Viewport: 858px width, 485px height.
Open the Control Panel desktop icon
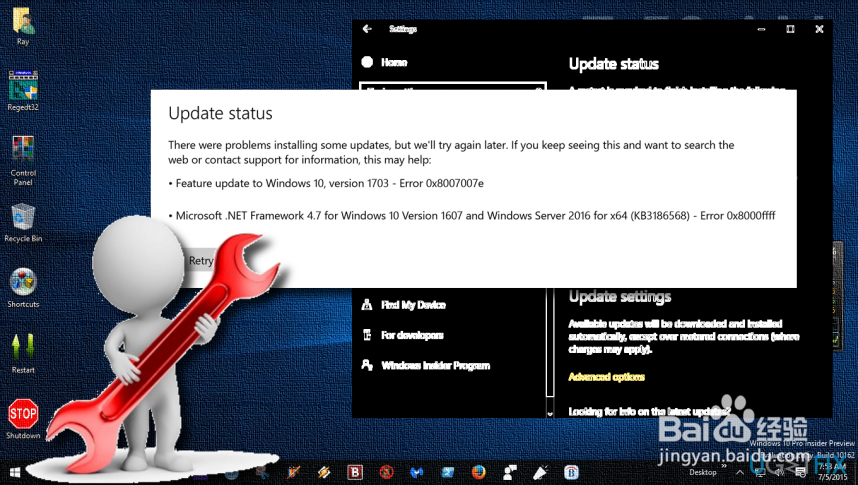[x=23, y=161]
